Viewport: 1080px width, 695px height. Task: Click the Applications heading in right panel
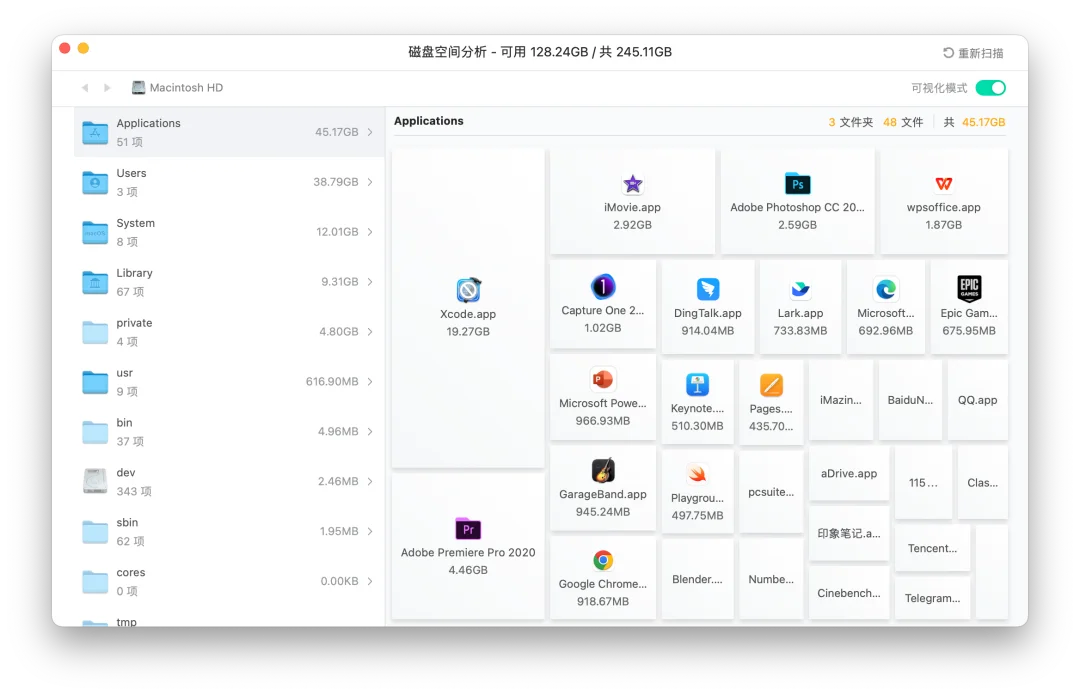click(x=428, y=121)
